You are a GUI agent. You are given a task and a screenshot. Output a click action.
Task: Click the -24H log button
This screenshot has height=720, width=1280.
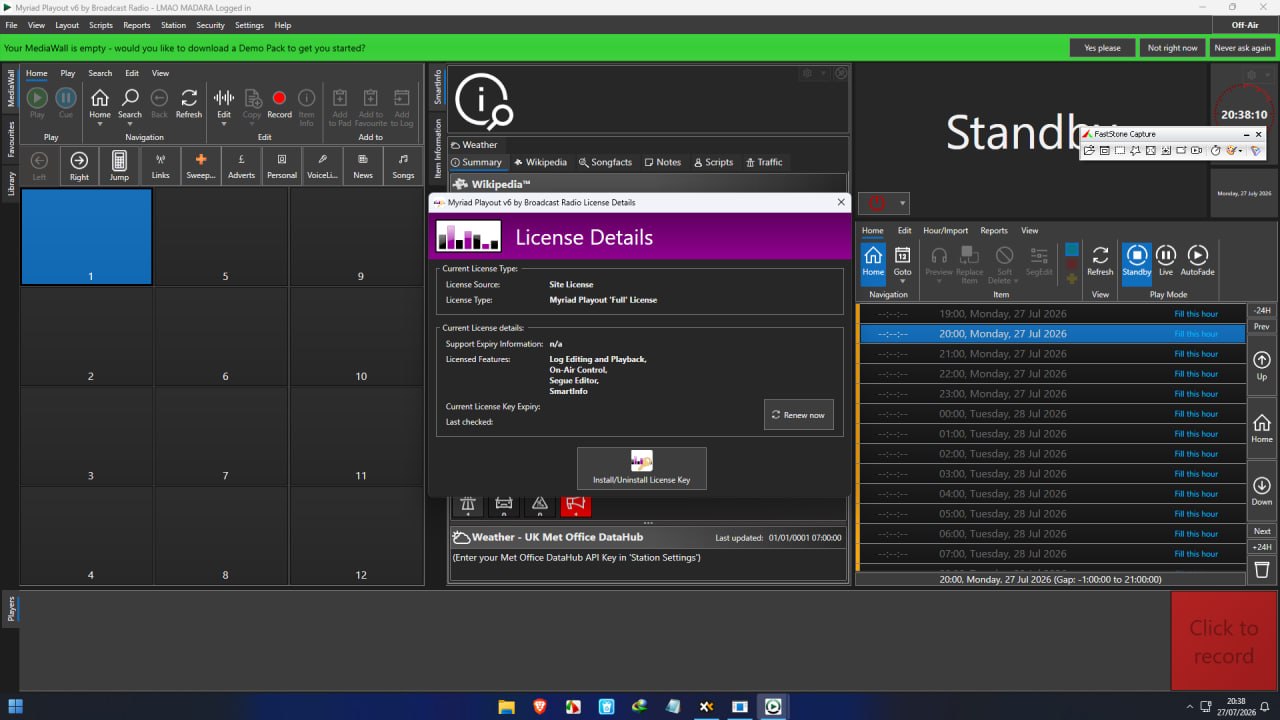point(1262,311)
